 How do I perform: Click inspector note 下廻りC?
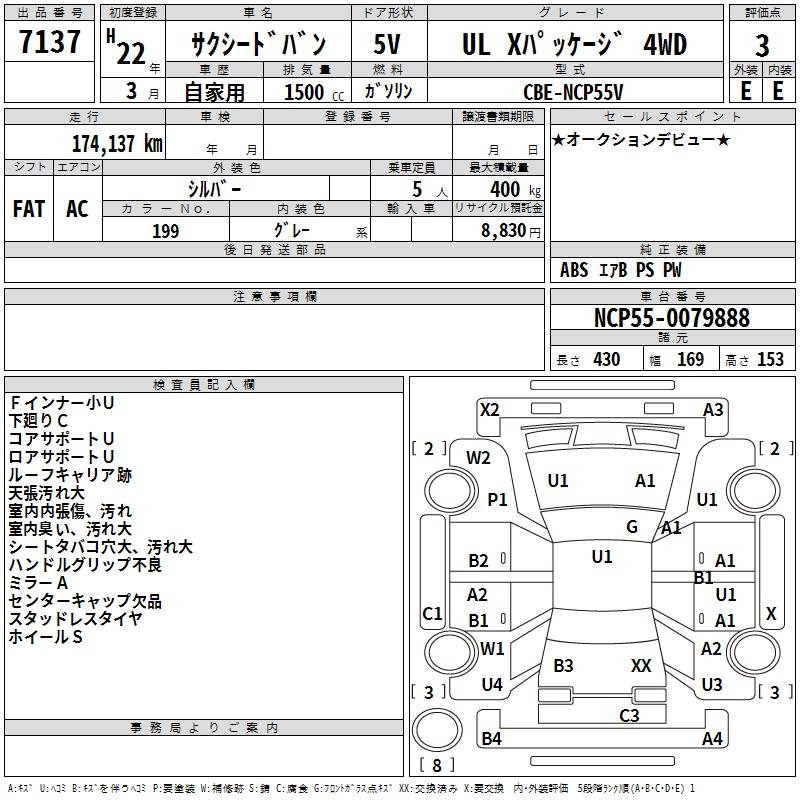coord(38,421)
